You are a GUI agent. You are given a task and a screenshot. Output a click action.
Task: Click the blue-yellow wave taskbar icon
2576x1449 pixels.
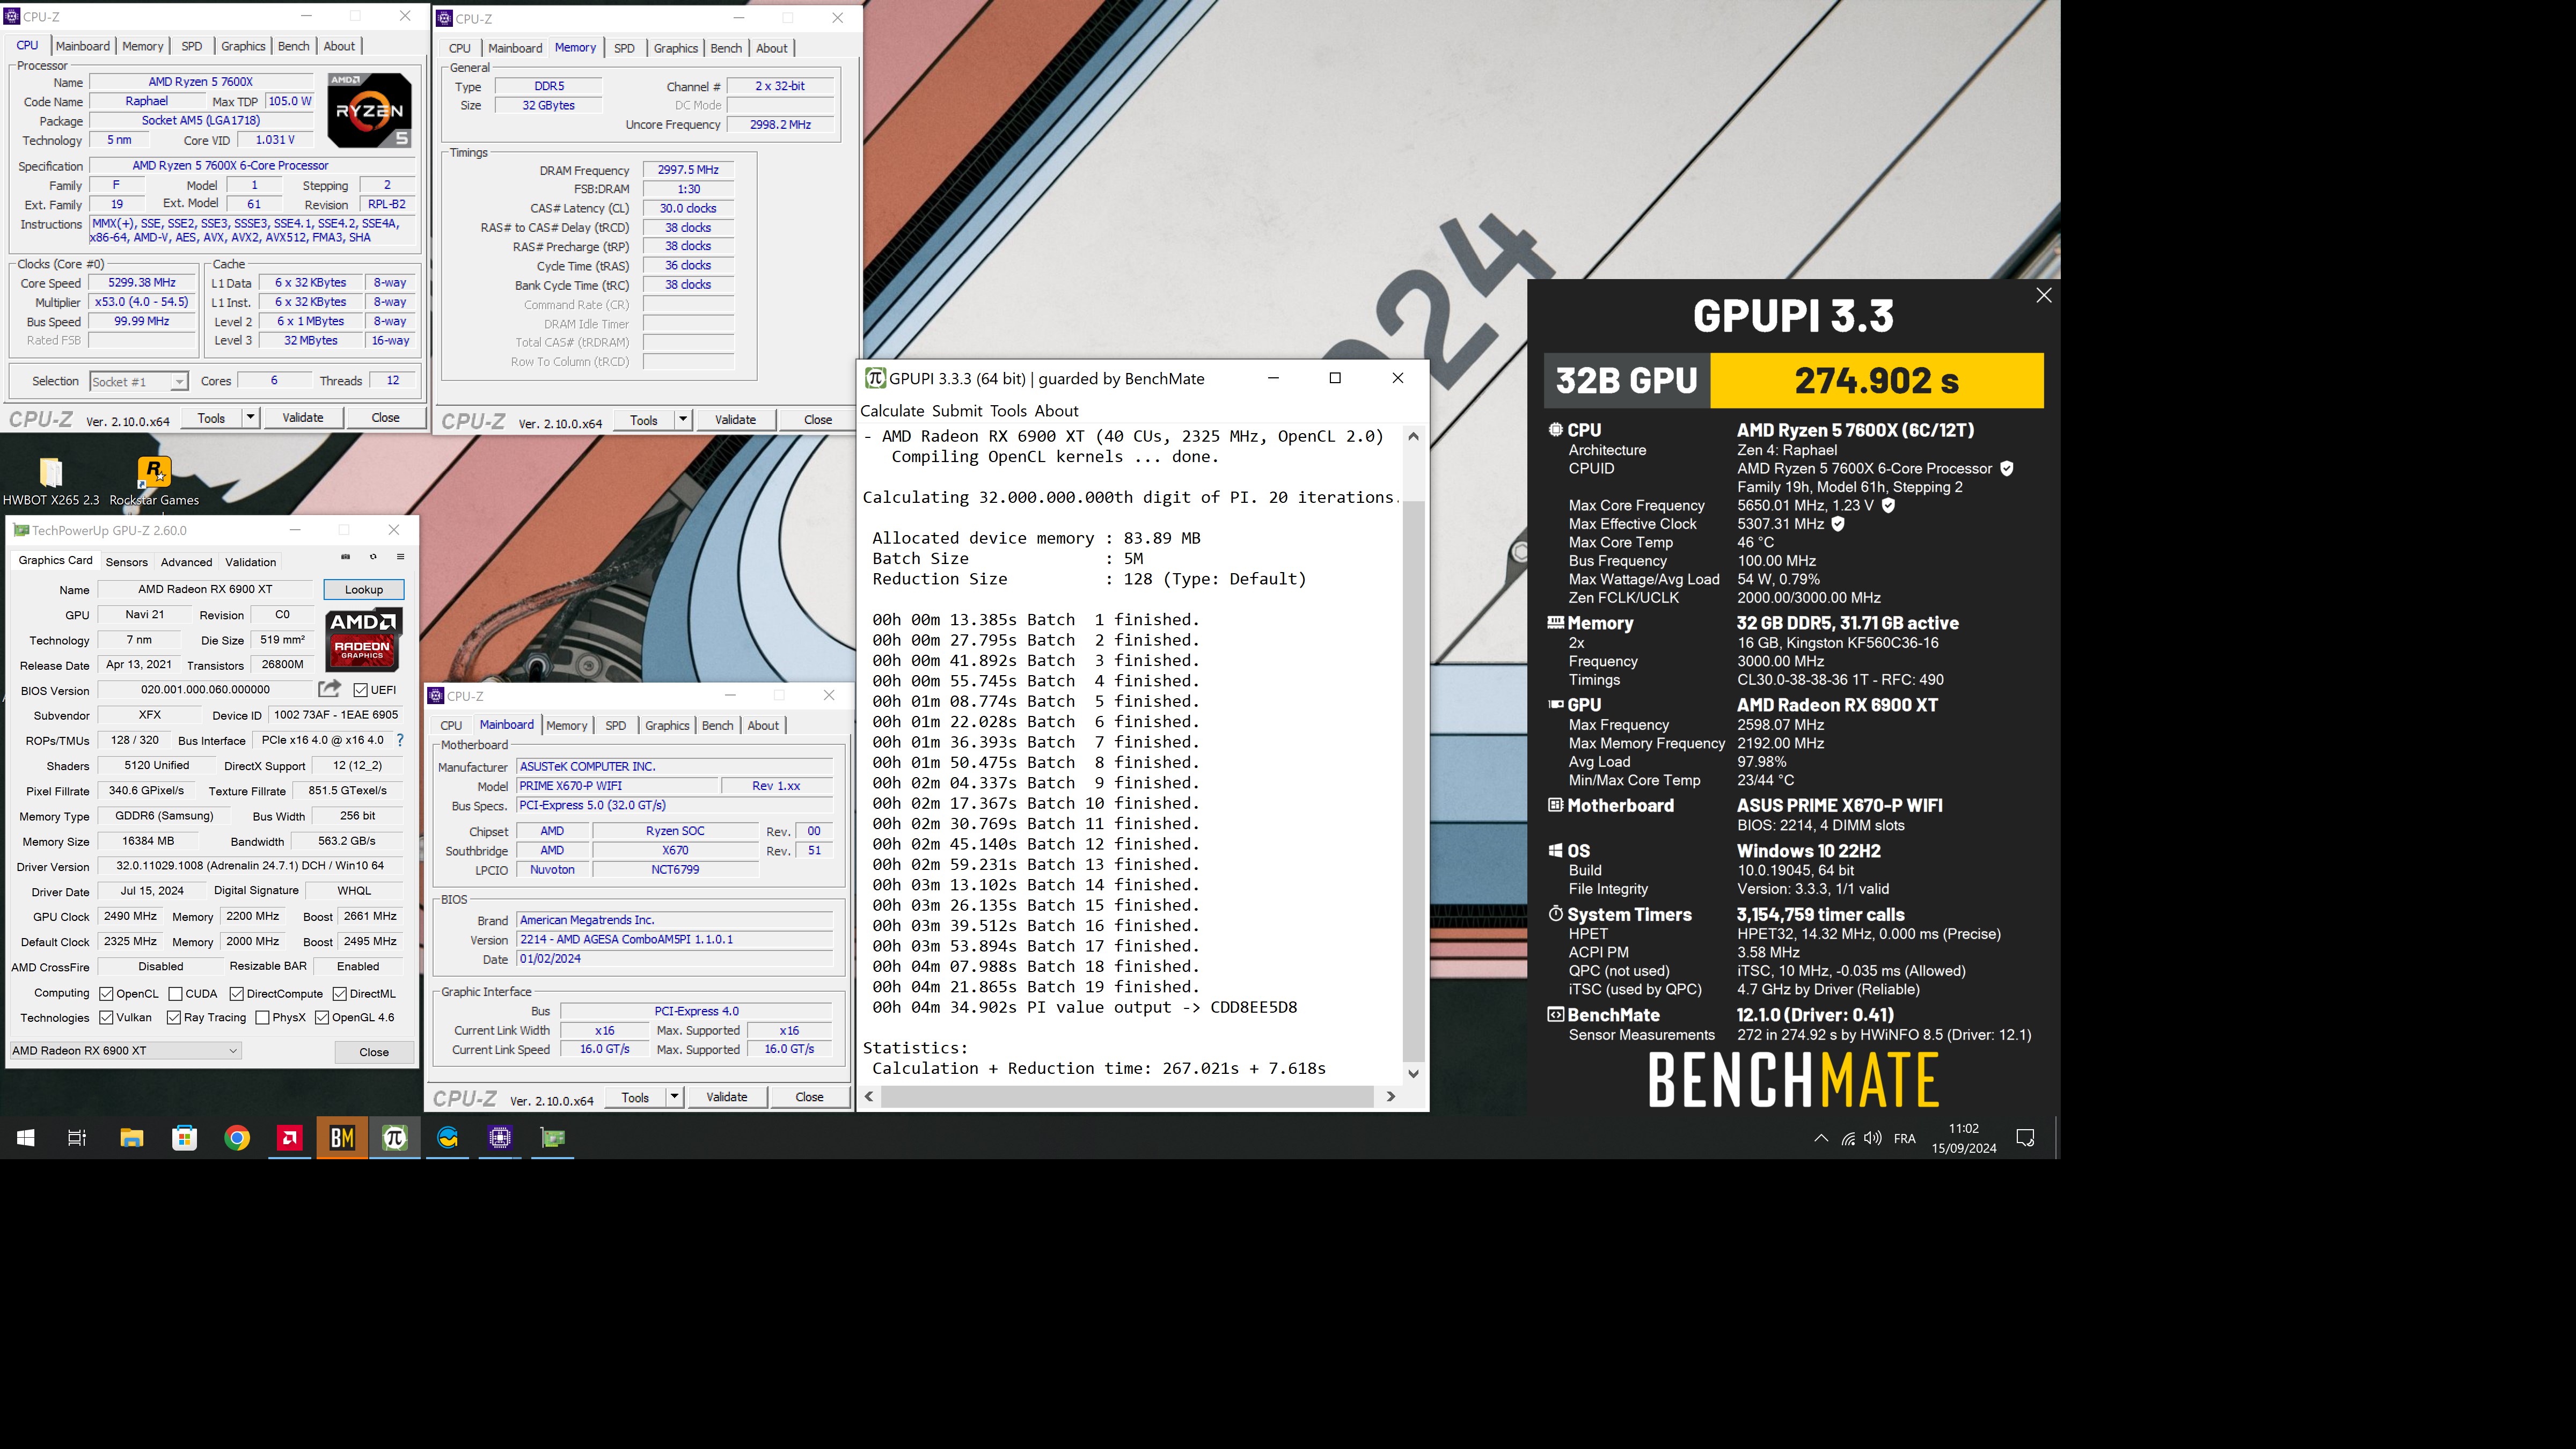tap(447, 1138)
